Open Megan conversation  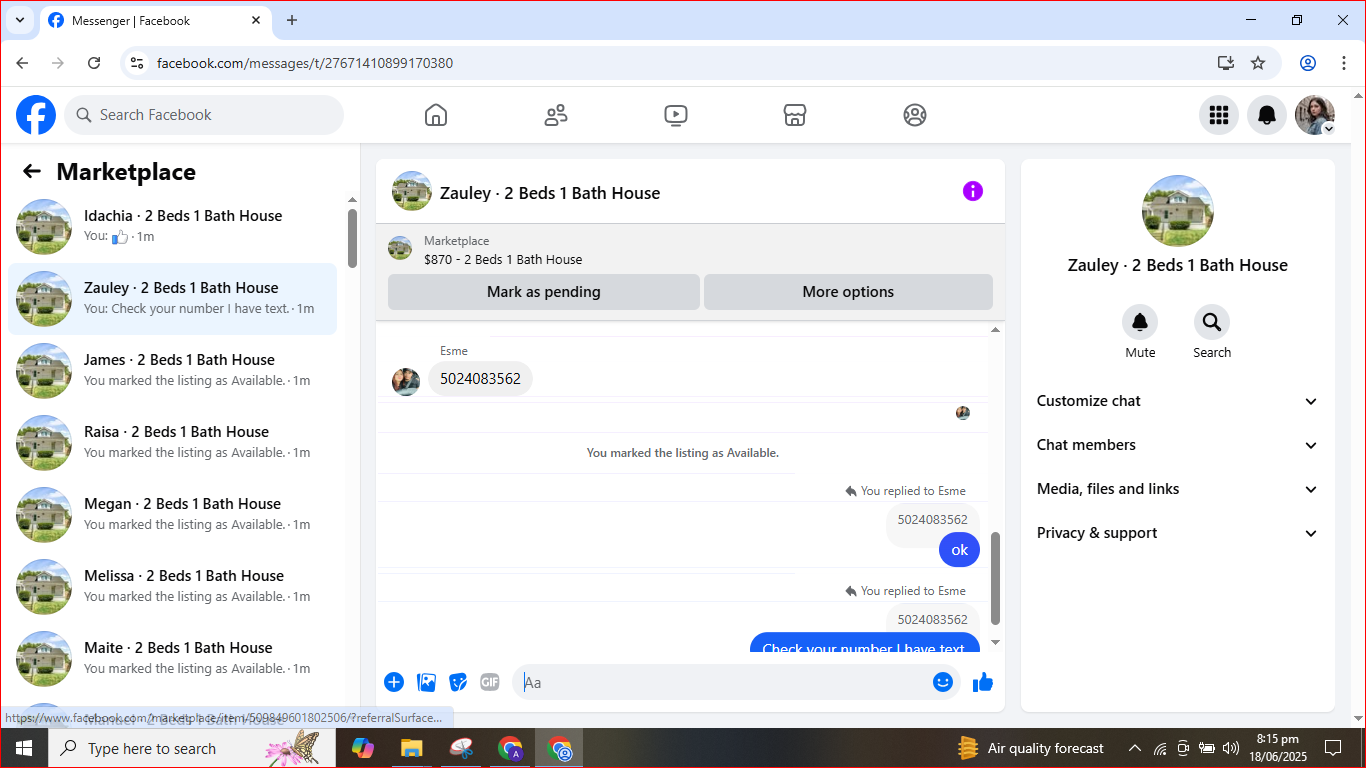coord(172,515)
